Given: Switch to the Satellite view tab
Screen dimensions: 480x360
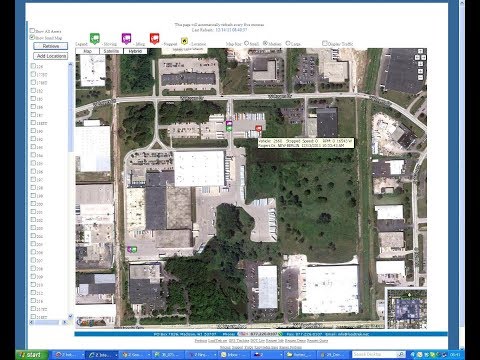Looking at the screenshot, I should click(x=111, y=51).
